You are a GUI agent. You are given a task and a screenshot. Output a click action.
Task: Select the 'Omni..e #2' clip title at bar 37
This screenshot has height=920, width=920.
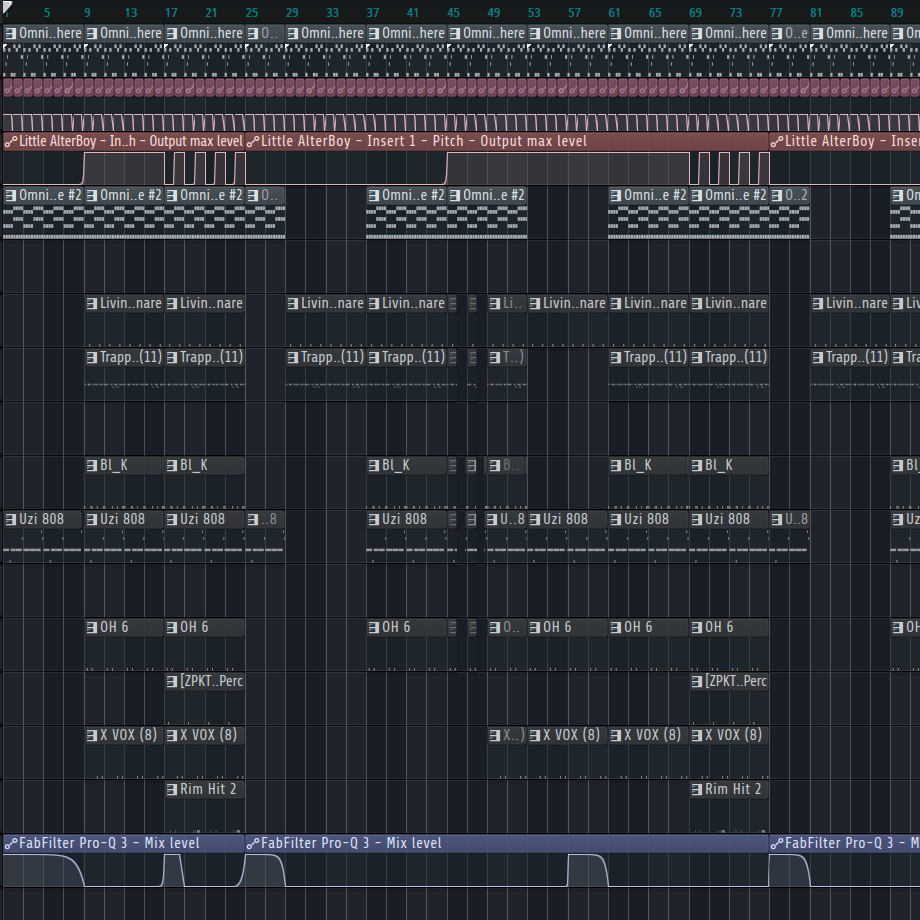point(414,195)
